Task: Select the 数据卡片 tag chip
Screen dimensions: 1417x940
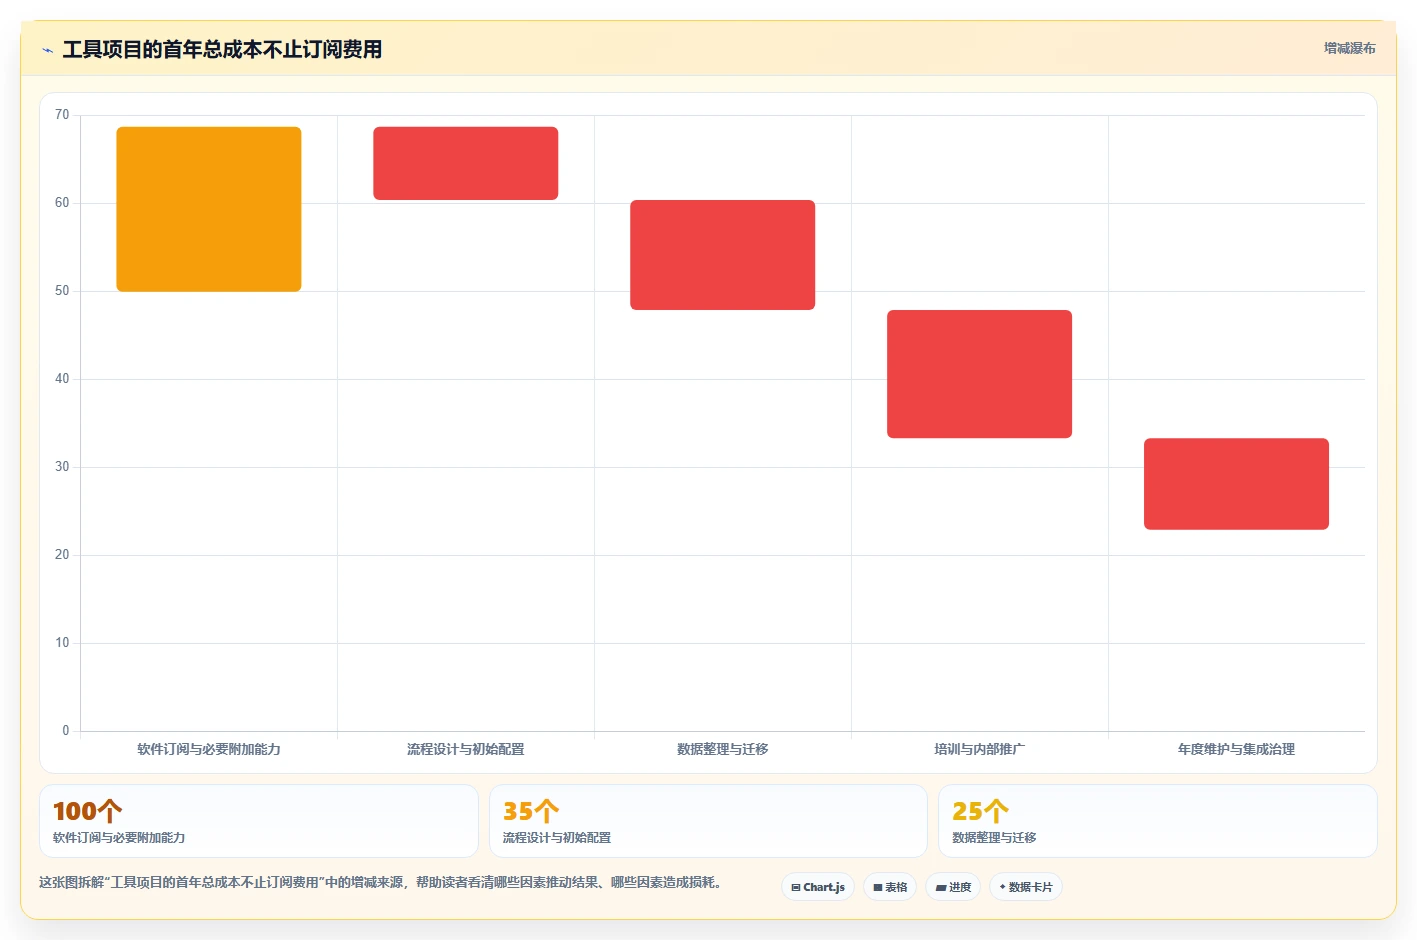Action: click(x=1026, y=887)
